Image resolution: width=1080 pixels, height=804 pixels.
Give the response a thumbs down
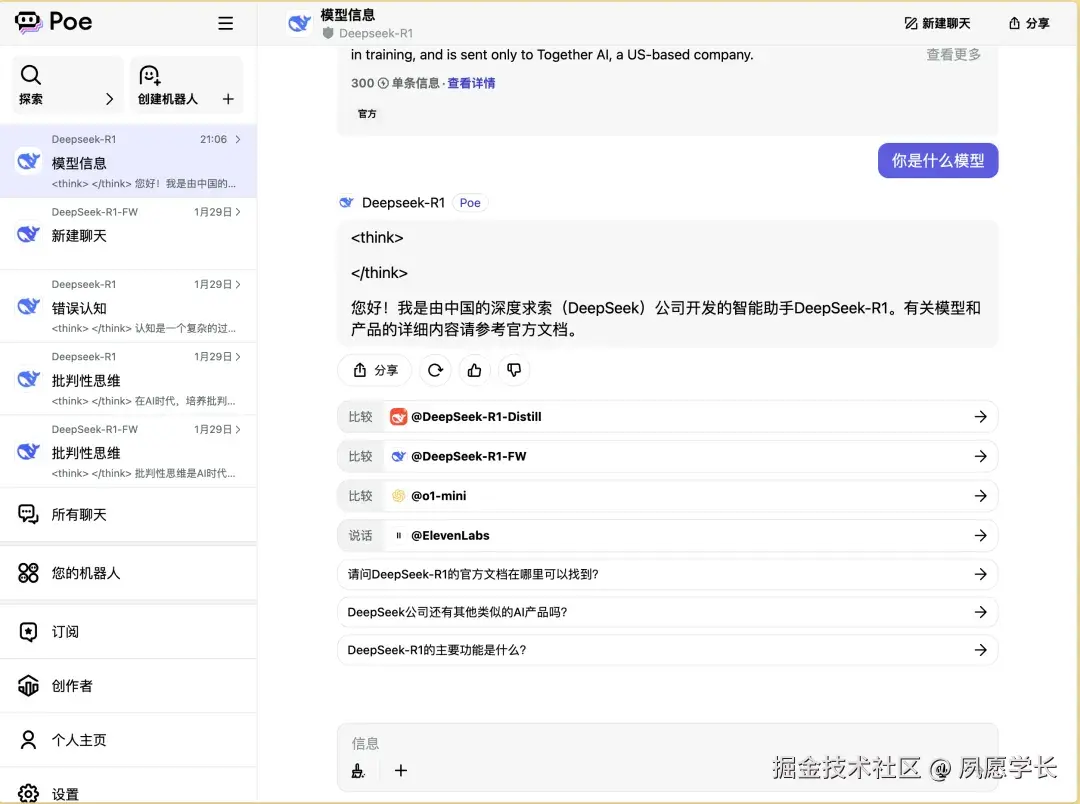pyautogui.click(x=513, y=370)
